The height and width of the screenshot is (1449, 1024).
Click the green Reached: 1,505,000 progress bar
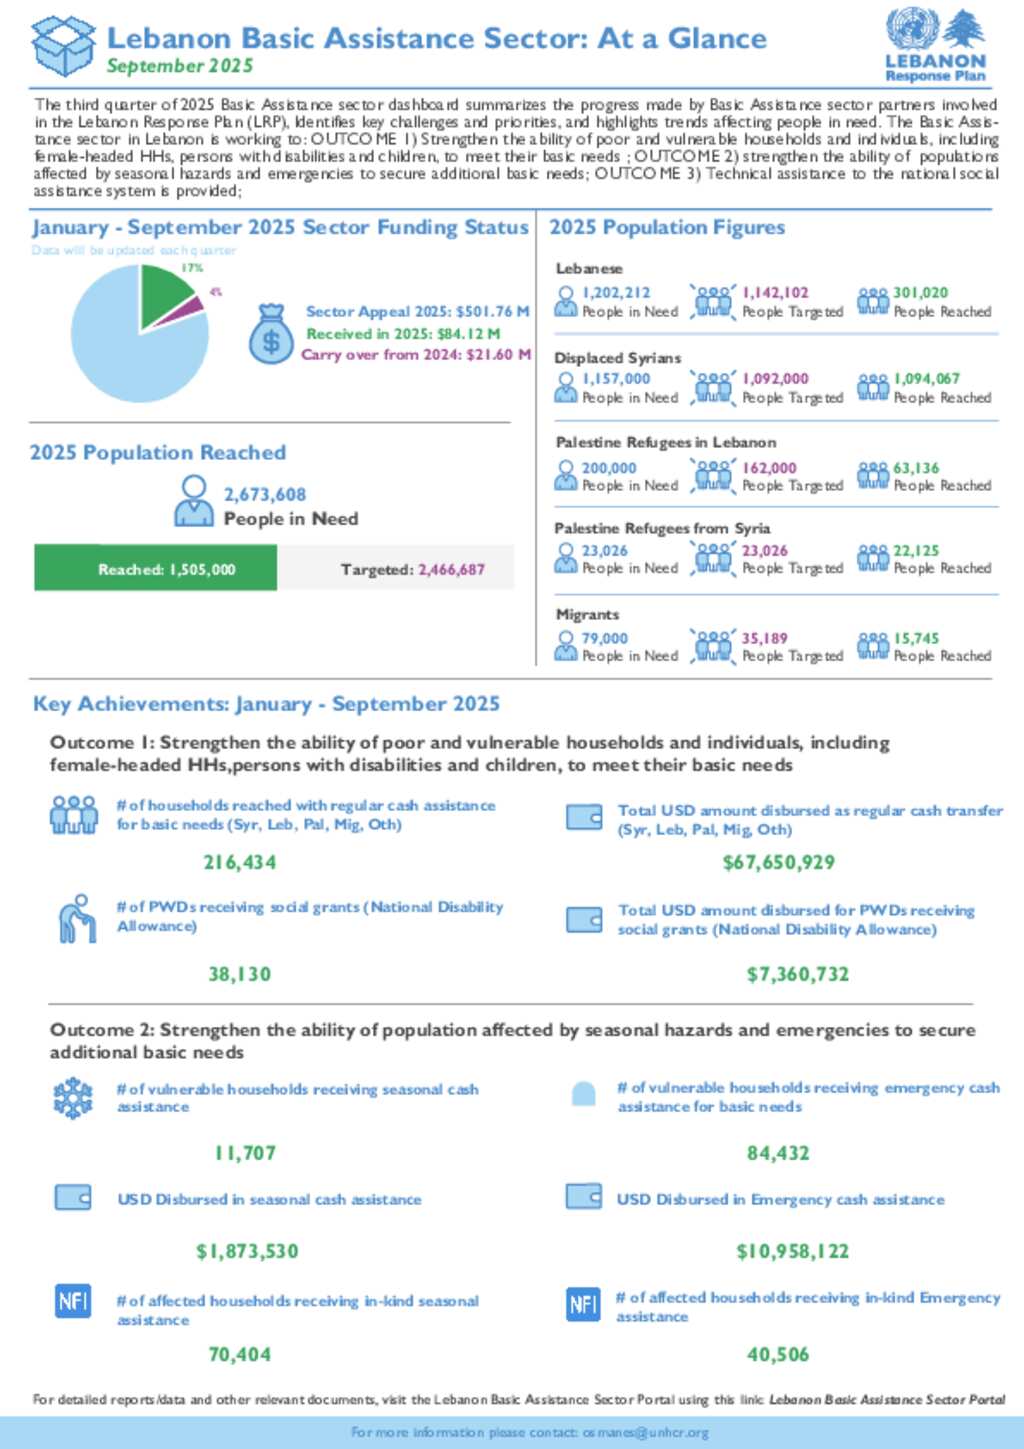pos(156,568)
